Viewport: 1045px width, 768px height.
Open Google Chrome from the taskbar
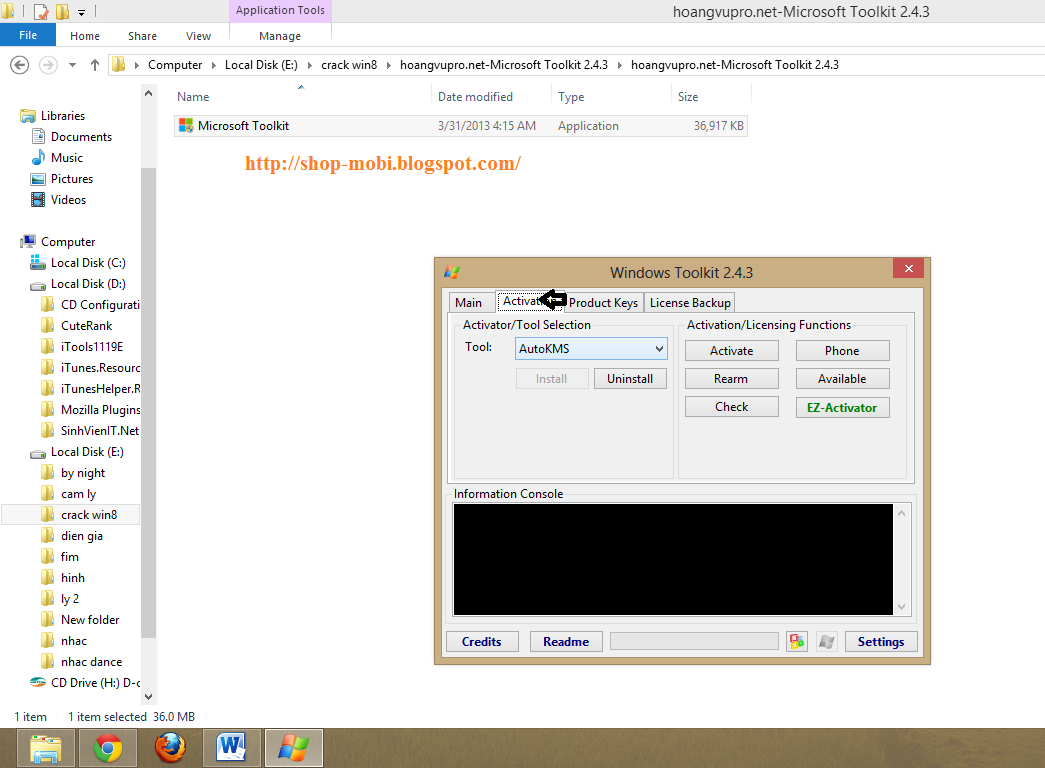pos(108,748)
